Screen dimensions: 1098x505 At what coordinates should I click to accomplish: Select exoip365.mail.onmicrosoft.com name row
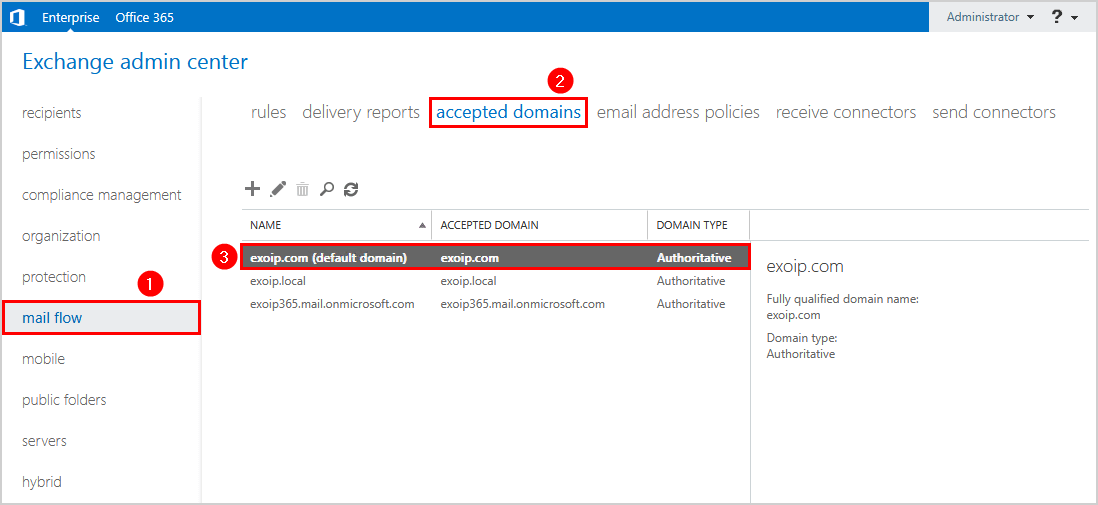[x=332, y=304]
